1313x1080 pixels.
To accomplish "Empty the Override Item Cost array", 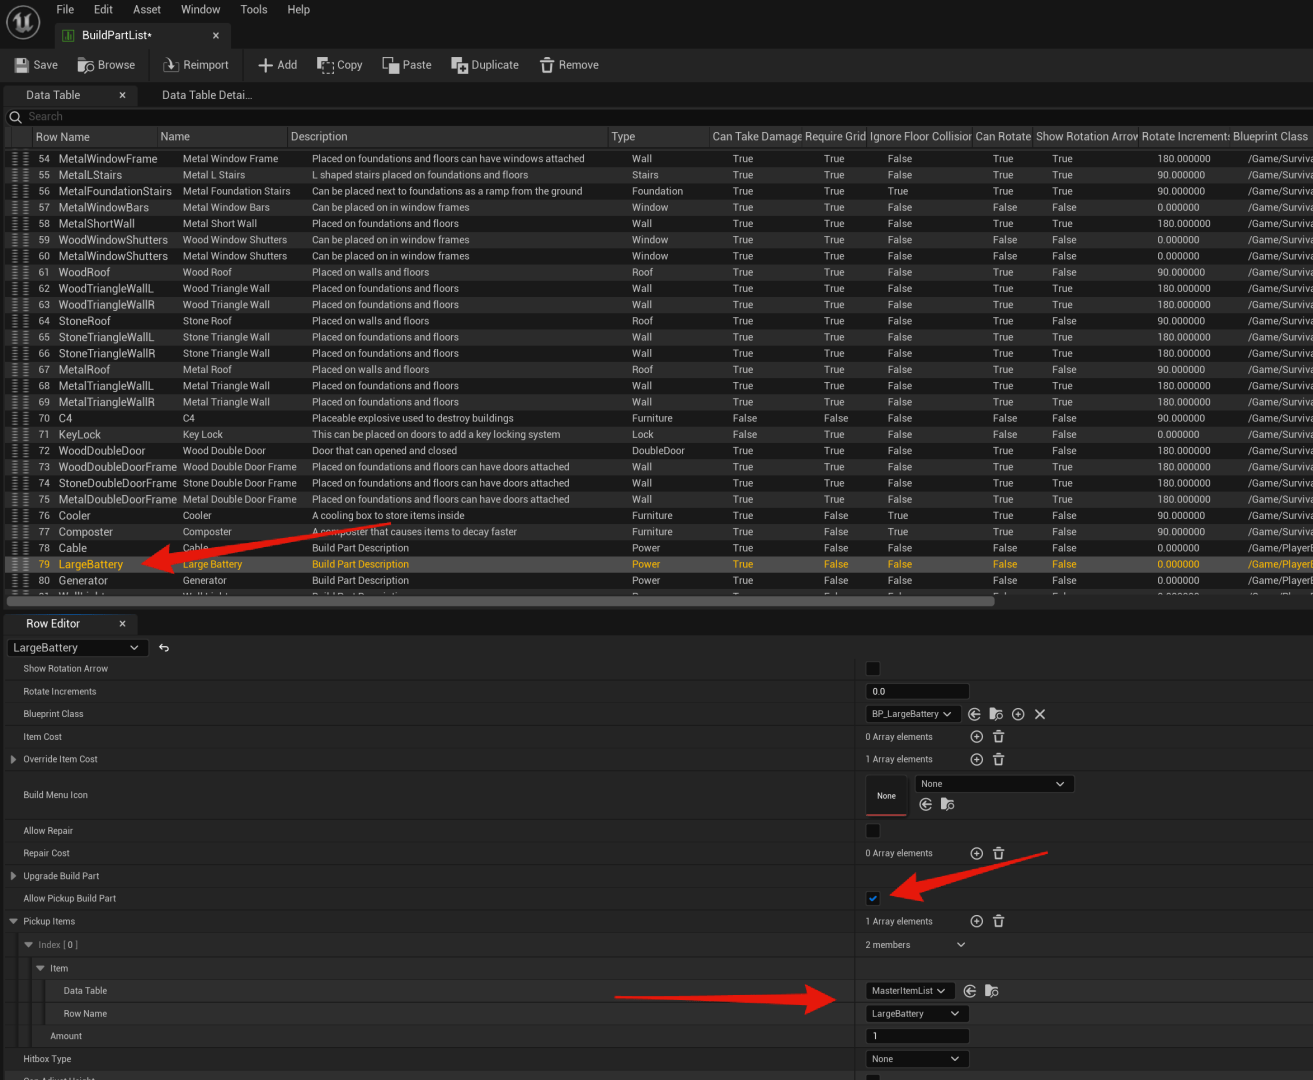I will click(x=998, y=759).
